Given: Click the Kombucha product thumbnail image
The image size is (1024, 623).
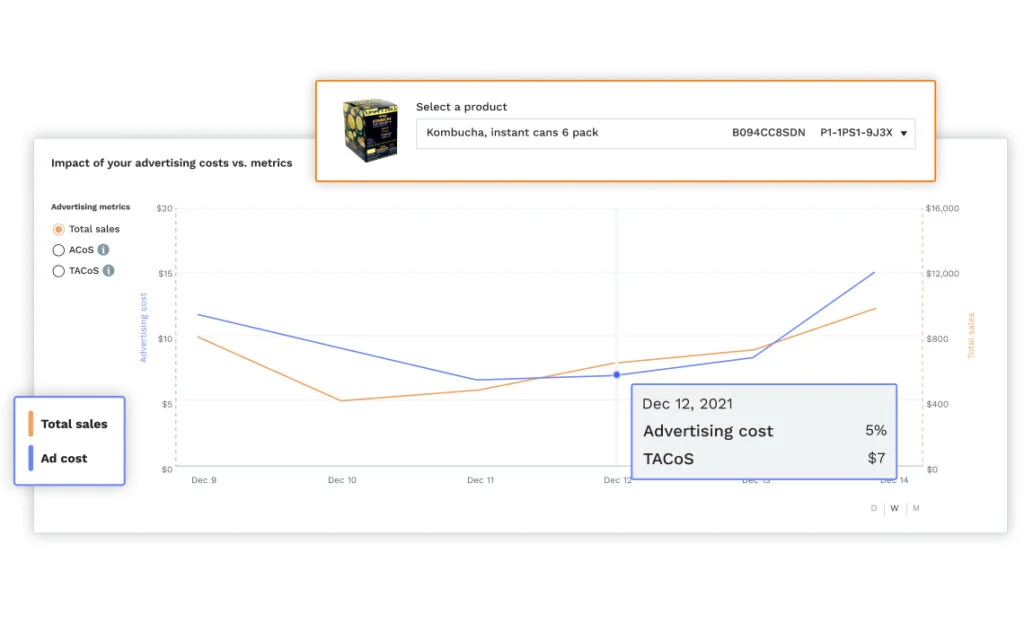Looking at the screenshot, I should coord(370,130).
